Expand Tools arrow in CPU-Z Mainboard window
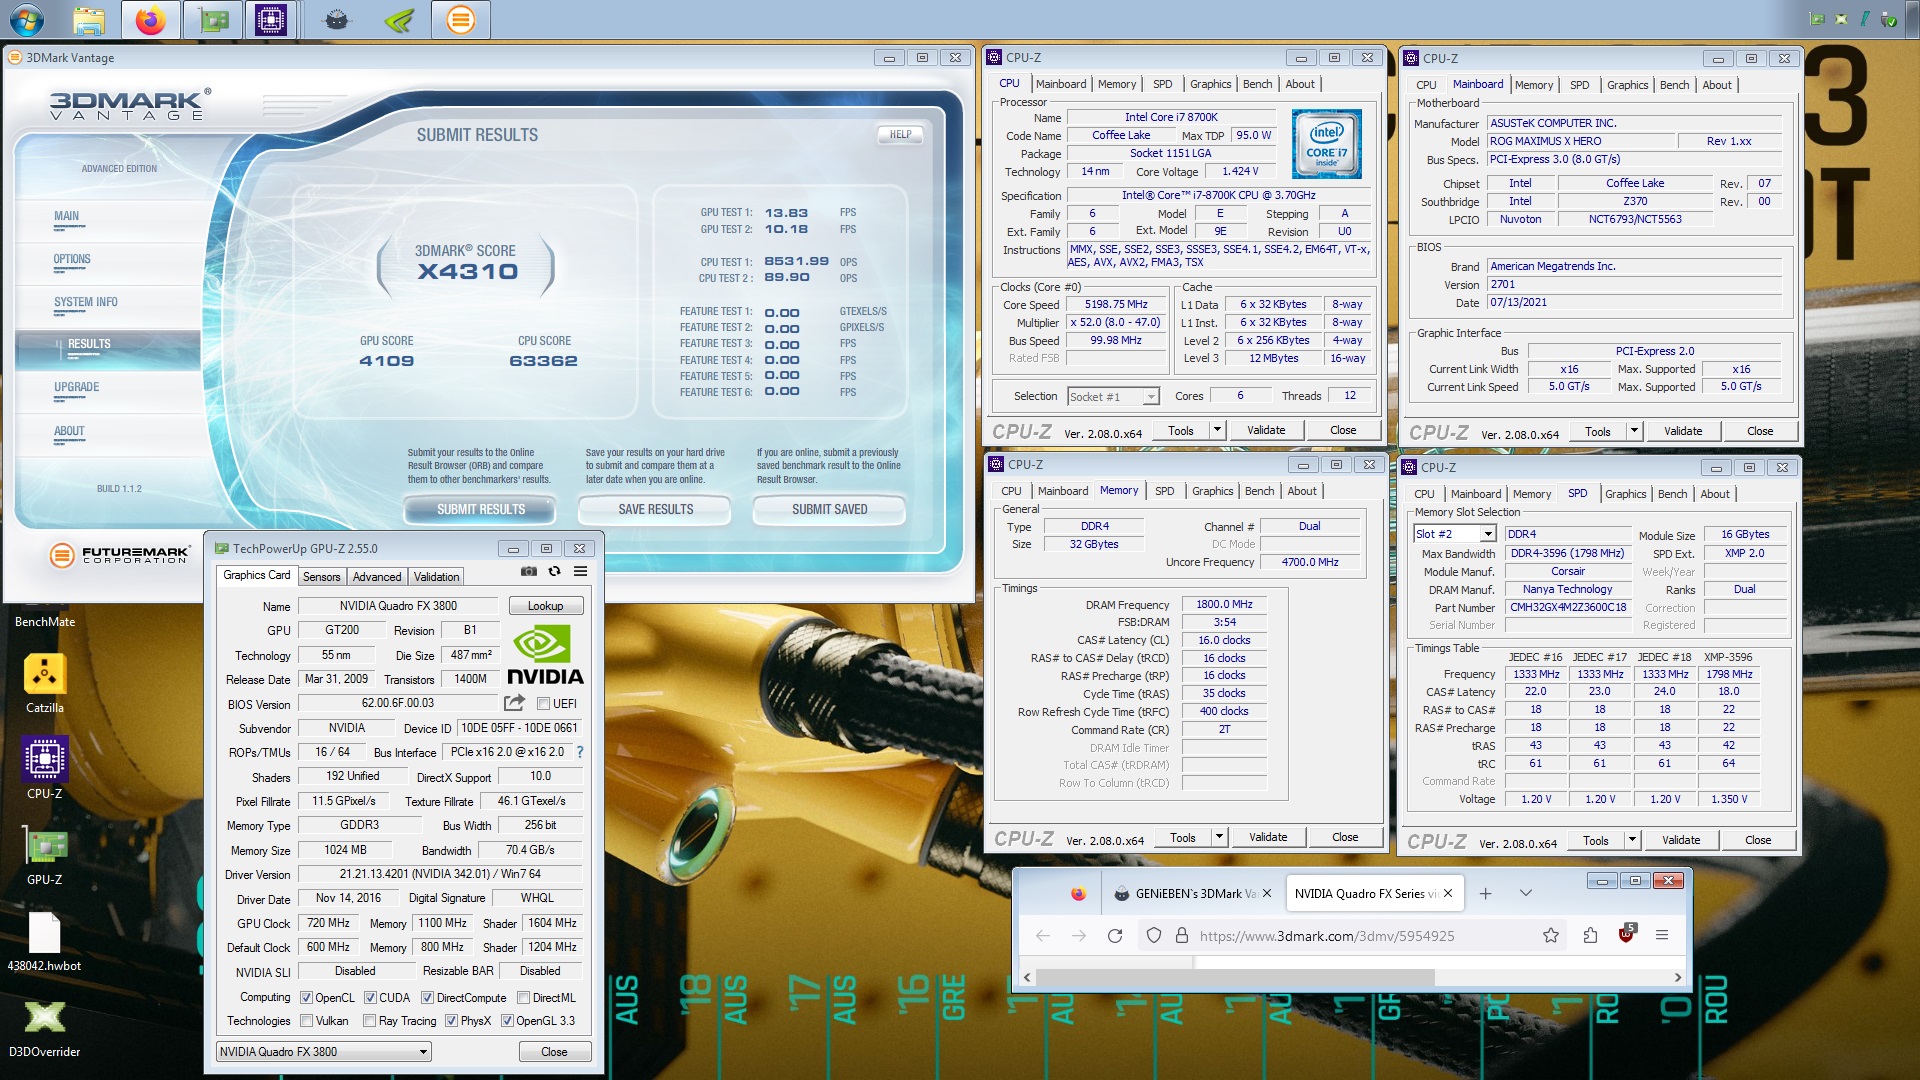This screenshot has width=1920, height=1080. click(x=1634, y=431)
